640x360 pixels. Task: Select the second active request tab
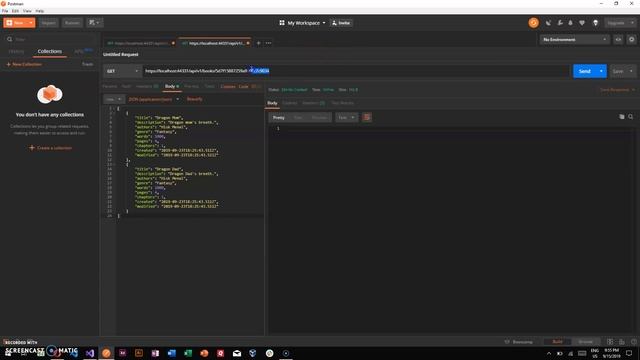pos(215,43)
